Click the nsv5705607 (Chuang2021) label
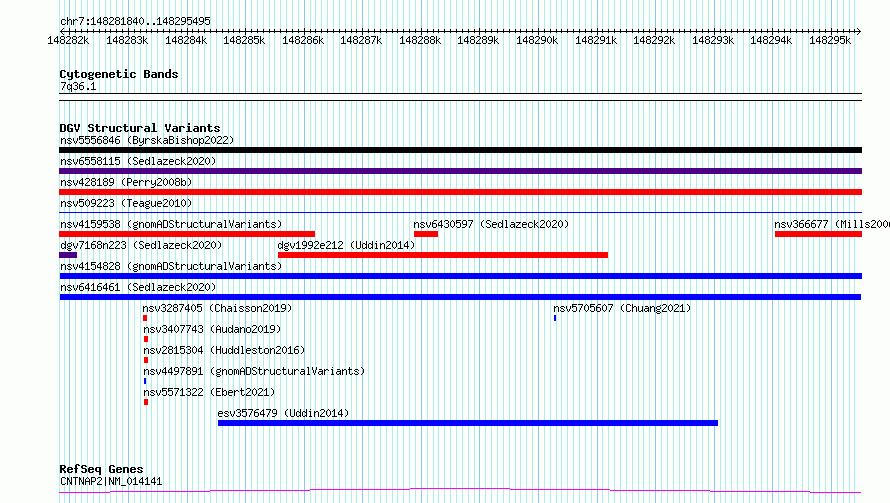The image size is (890, 503). coord(622,308)
